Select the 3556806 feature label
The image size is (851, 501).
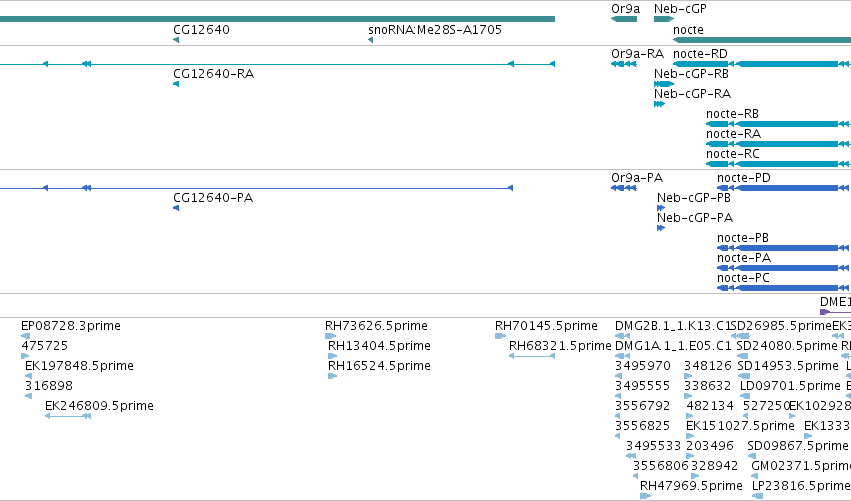[x=660, y=467]
